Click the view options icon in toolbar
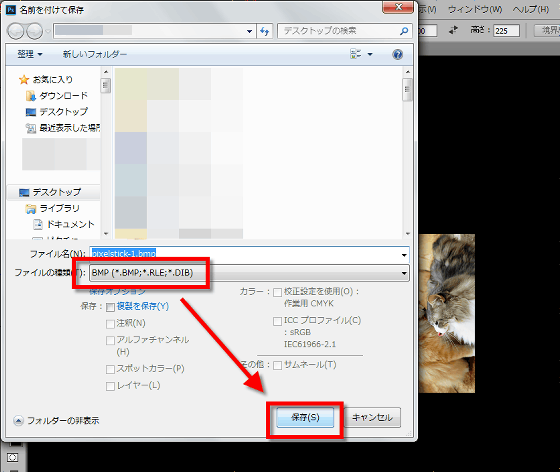Screen dimensions: 560x472 point(355,54)
